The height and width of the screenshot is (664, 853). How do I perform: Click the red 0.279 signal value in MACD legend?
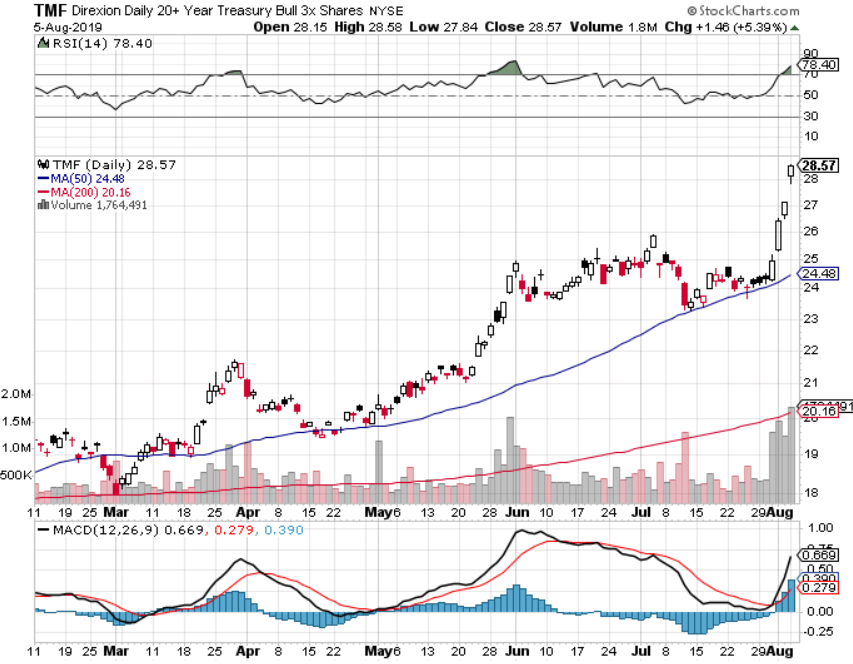coord(234,530)
